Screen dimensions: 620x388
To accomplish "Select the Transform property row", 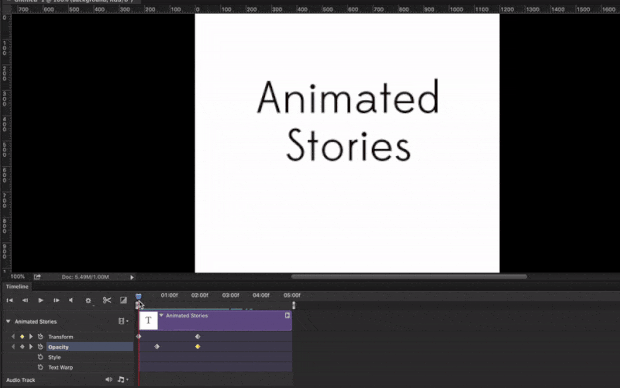I will [60, 337].
